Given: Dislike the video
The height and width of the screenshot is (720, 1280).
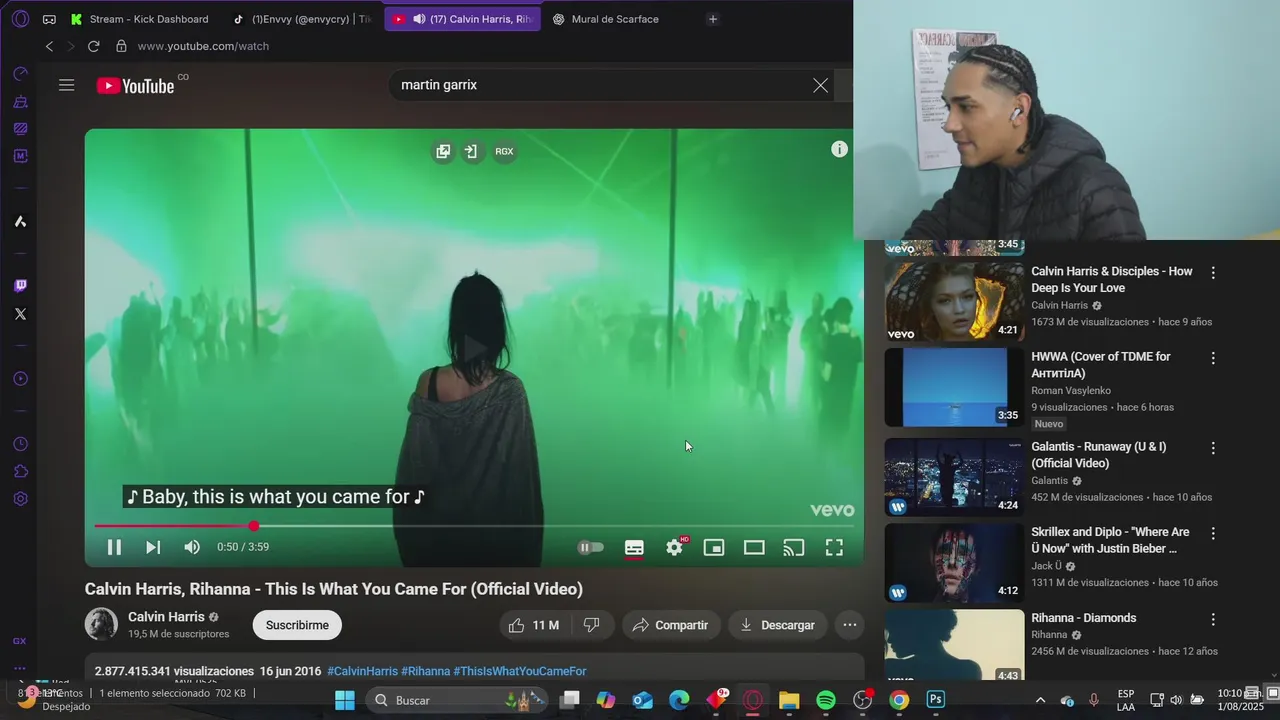Looking at the screenshot, I should [591, 625].
